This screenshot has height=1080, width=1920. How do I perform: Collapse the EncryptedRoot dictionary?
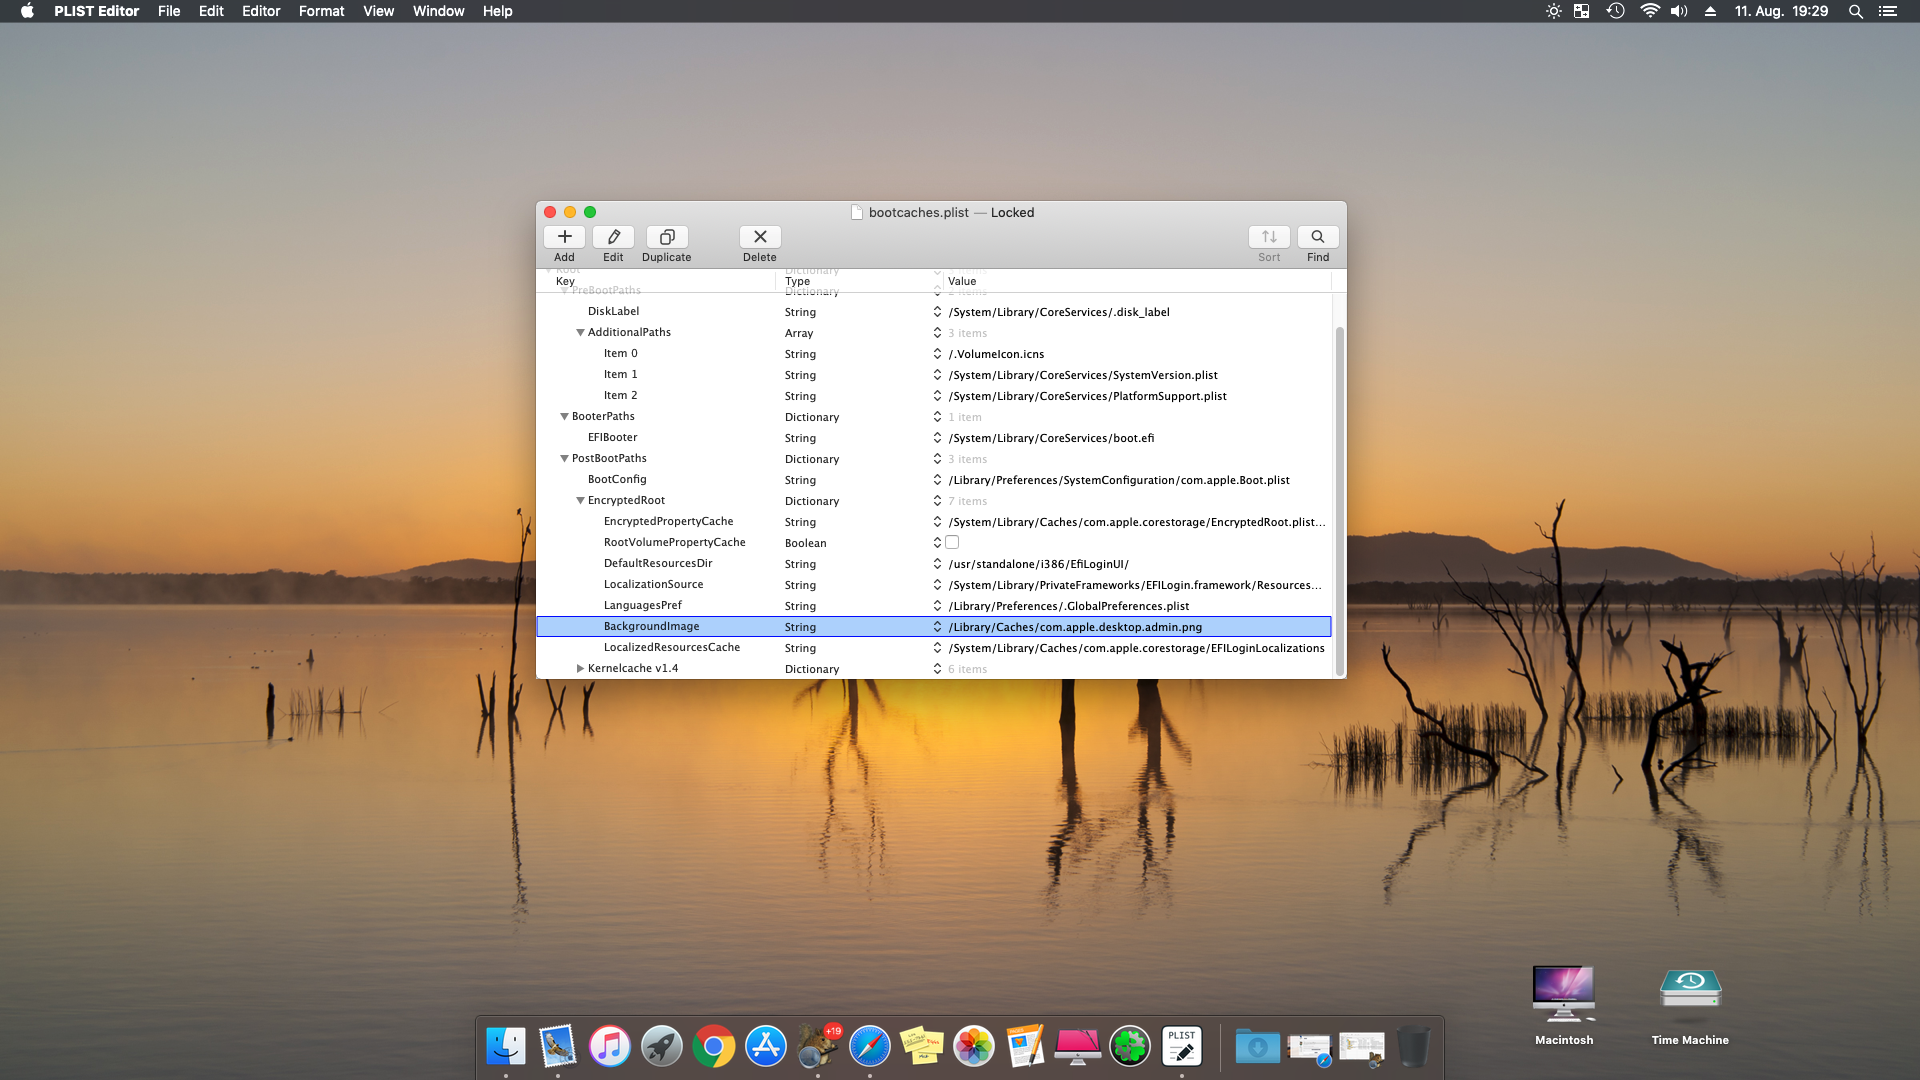click(x=580, y=501)
